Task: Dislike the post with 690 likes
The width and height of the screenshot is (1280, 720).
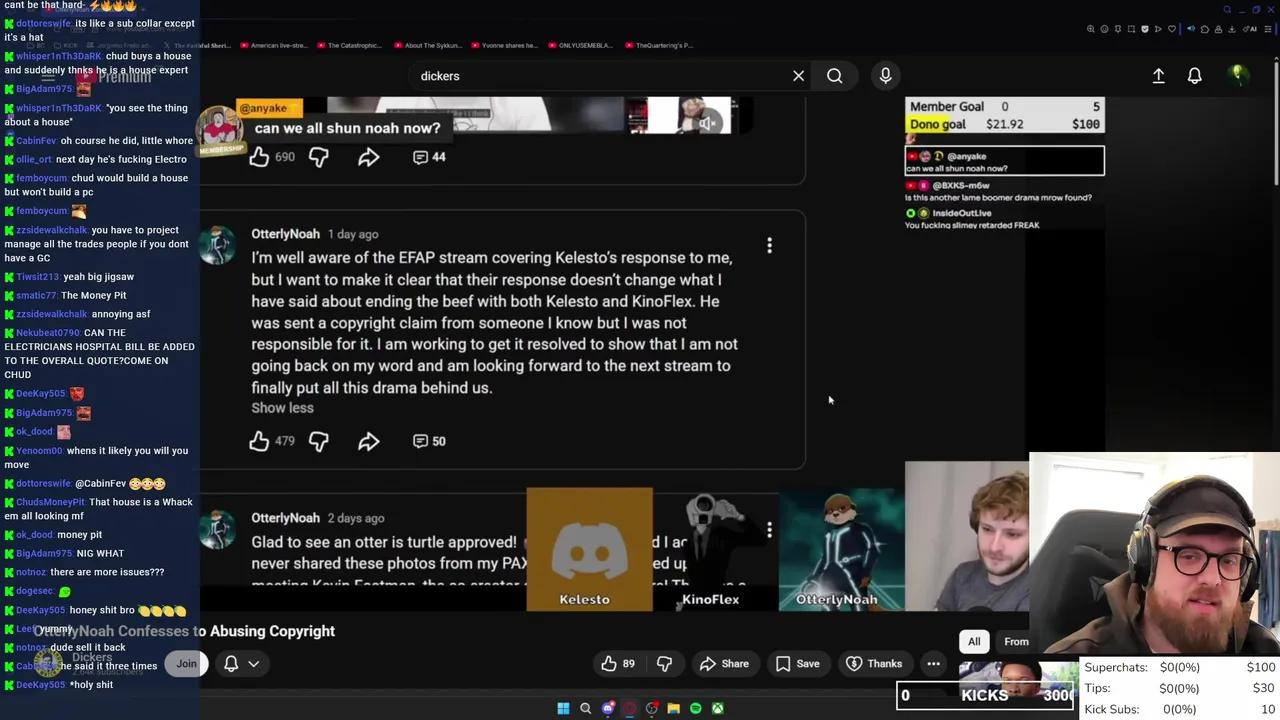Action: pos(318,157)
